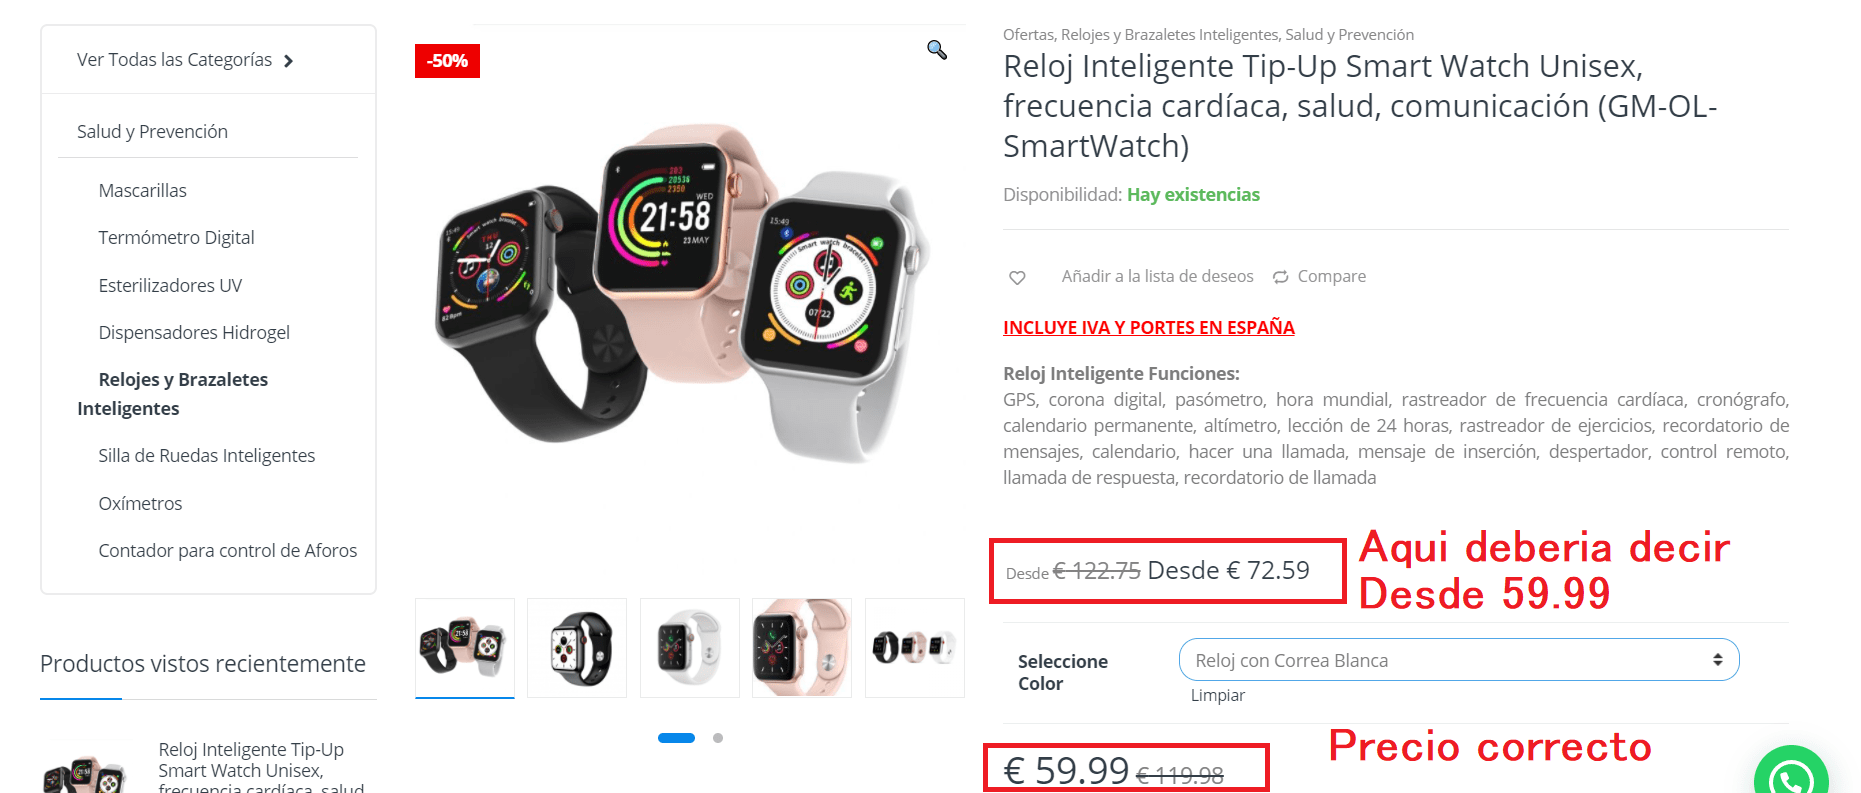Open Oxímetros category

coord(140,504)
